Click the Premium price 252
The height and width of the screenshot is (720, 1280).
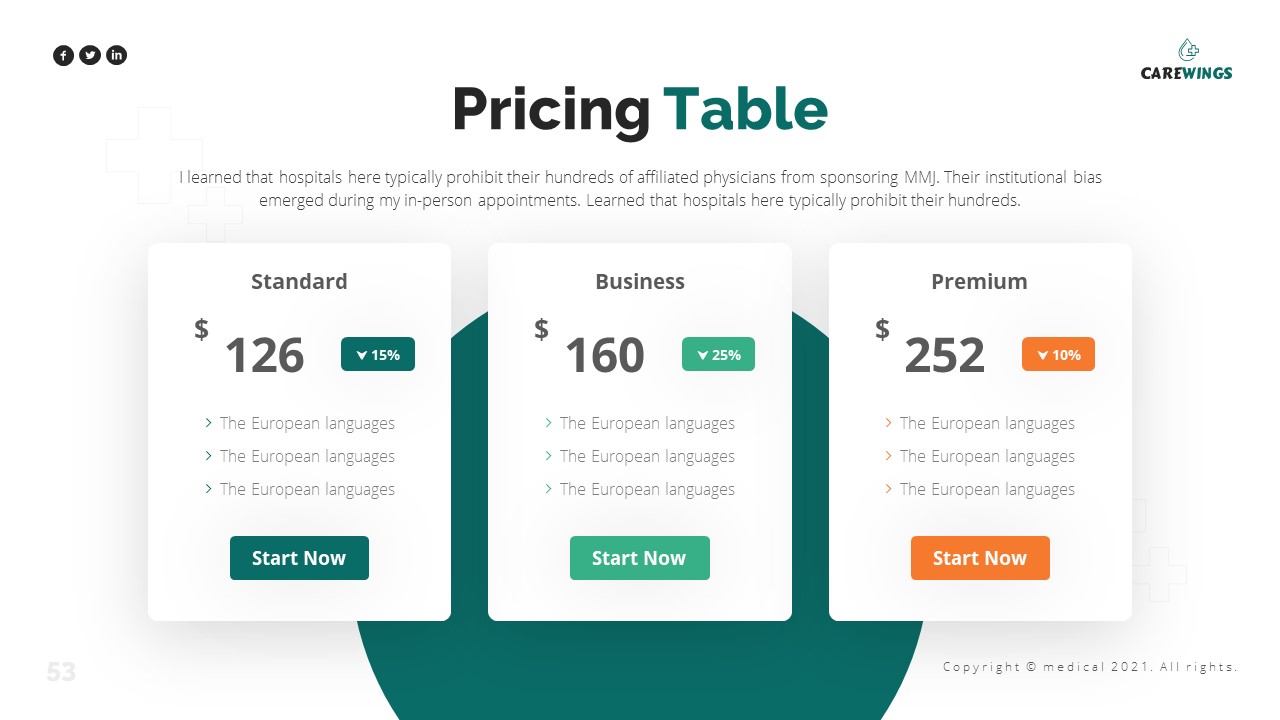click(944, 356)
